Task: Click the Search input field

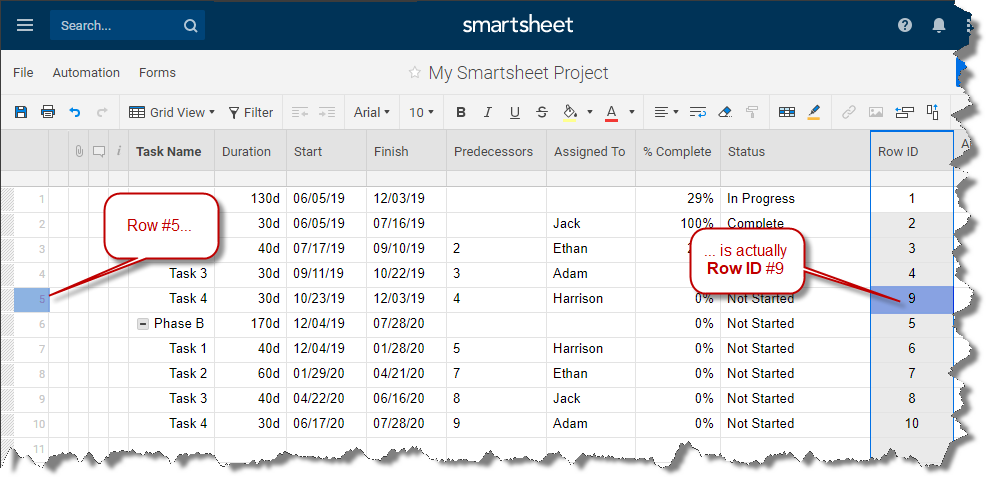Action: coord(127,26)
